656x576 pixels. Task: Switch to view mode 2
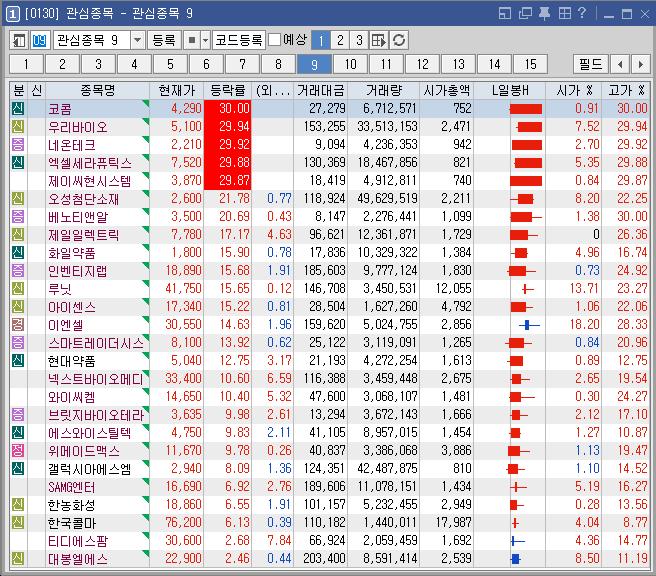(340, 41)
